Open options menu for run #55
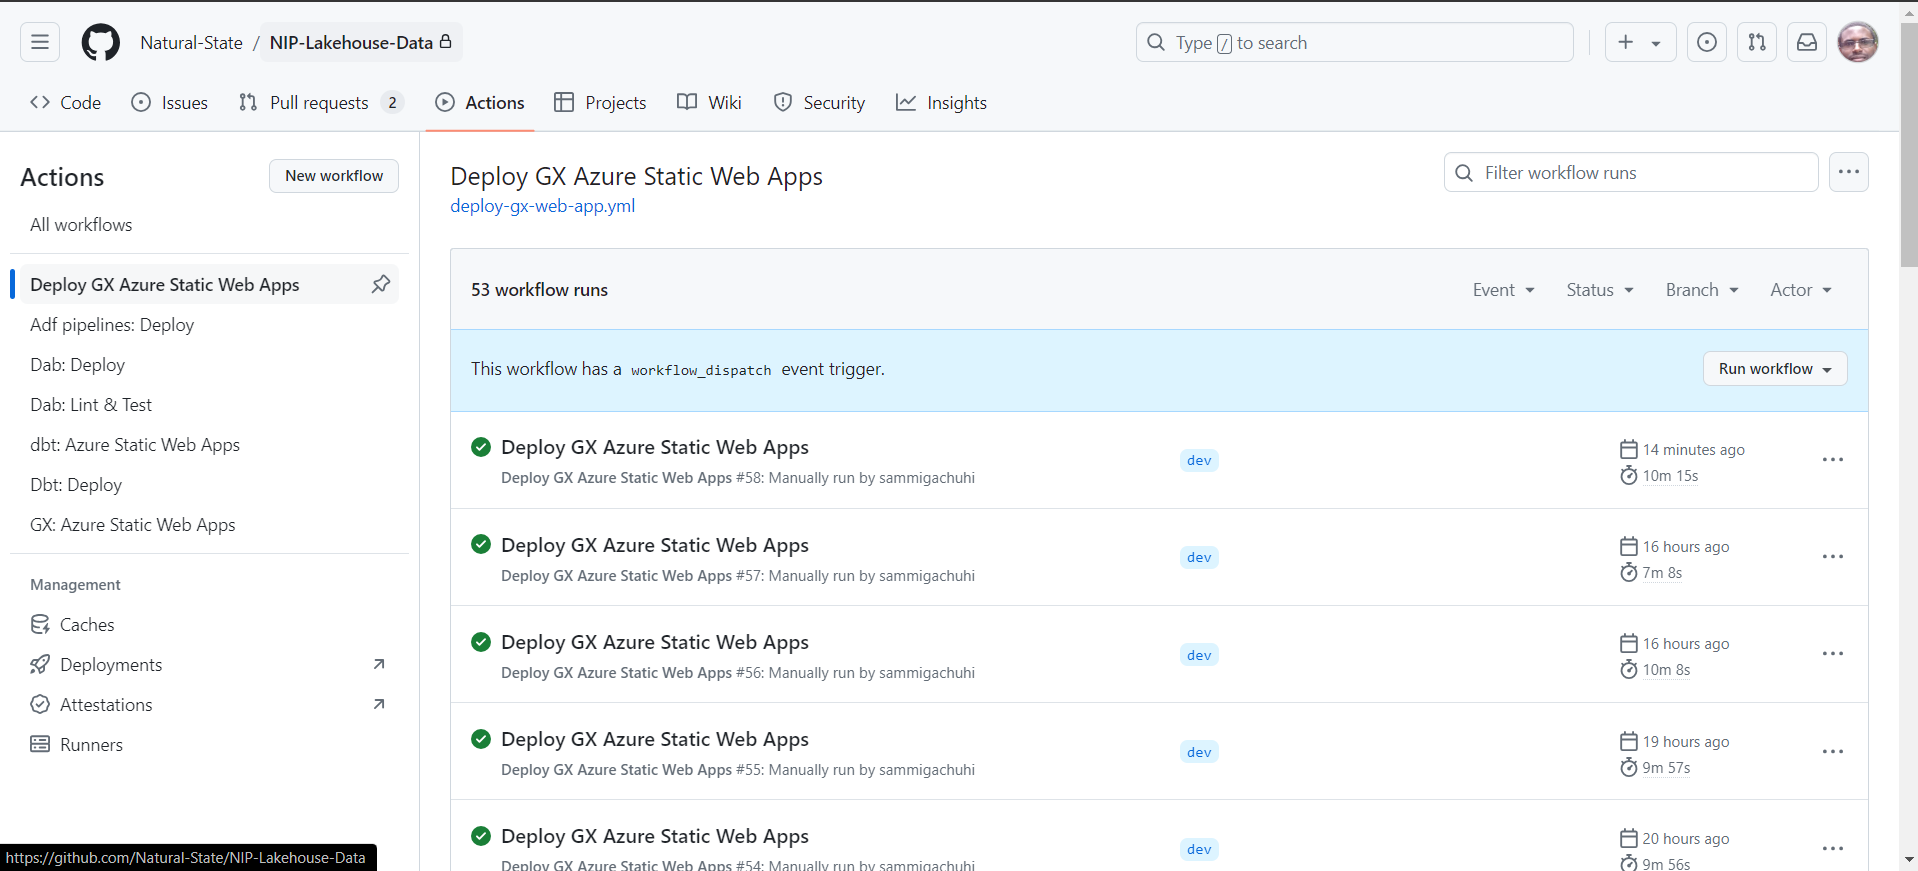This screenshot has height=871, width=1918. pyautogui.click(x=1833, y=752)
